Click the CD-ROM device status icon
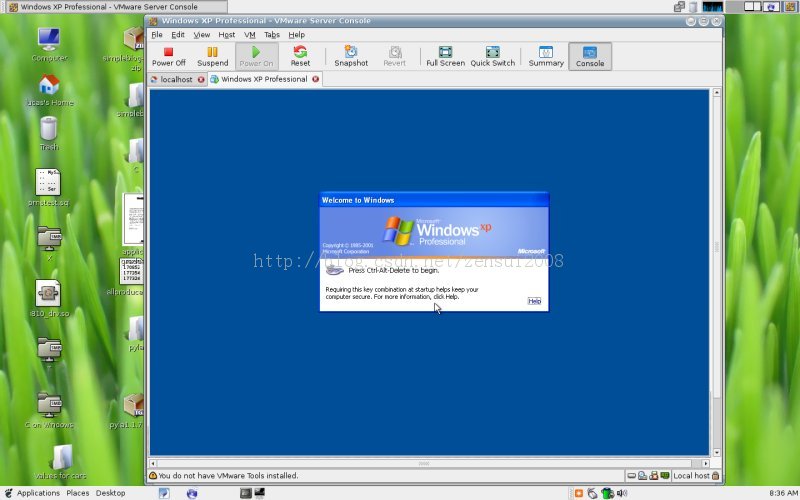800x500 pixels. click(x=642, y=476)
